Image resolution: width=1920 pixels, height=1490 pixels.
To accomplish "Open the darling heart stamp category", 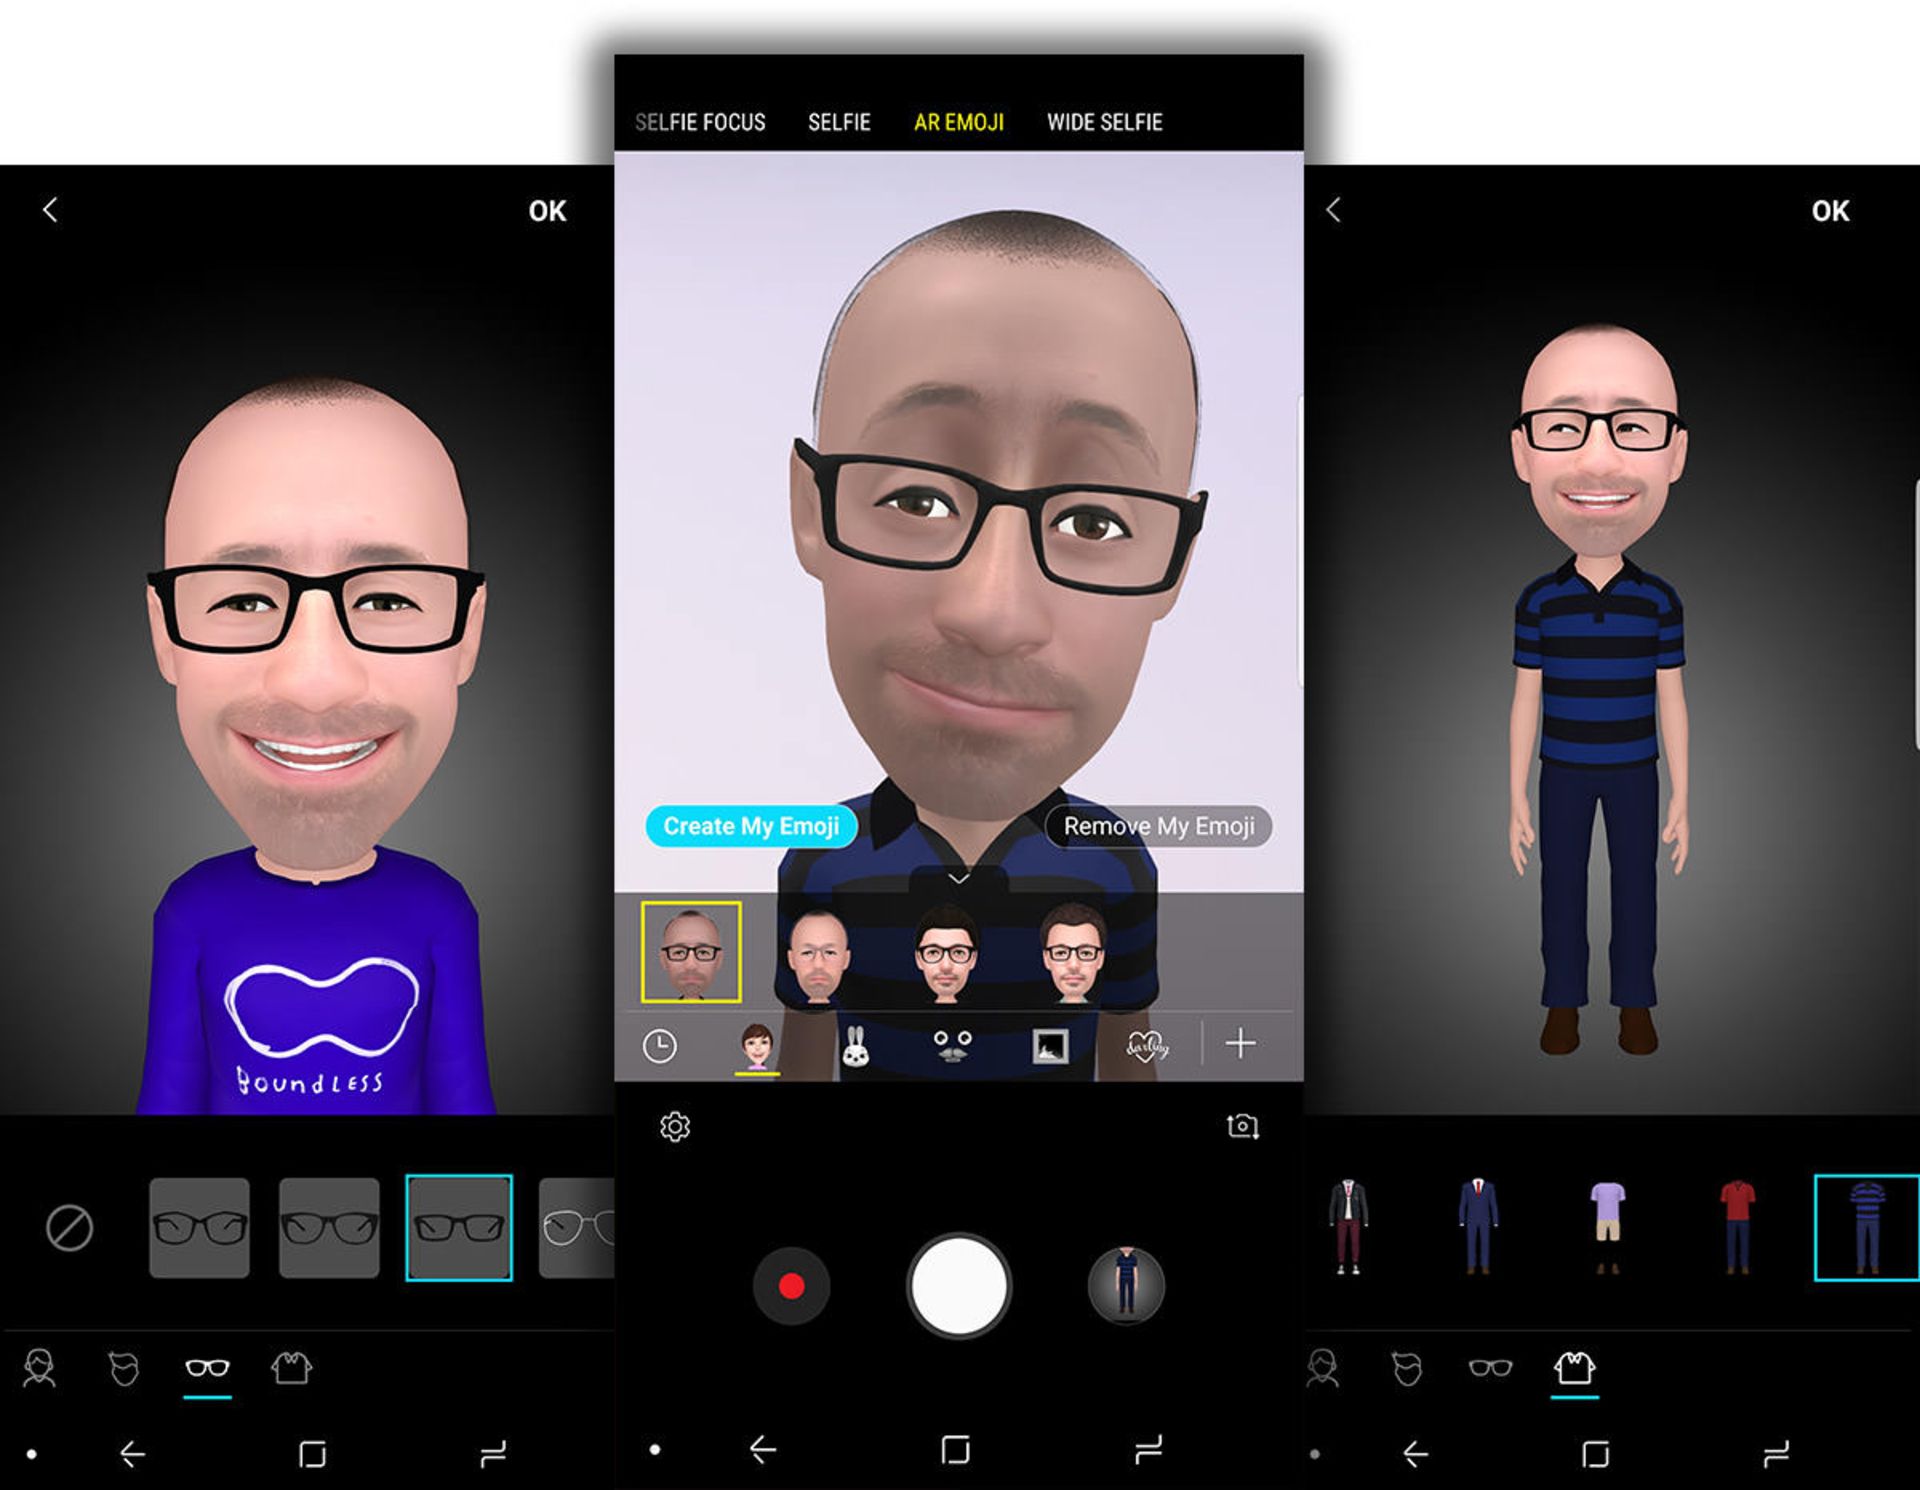I will click(1146, 1046).
